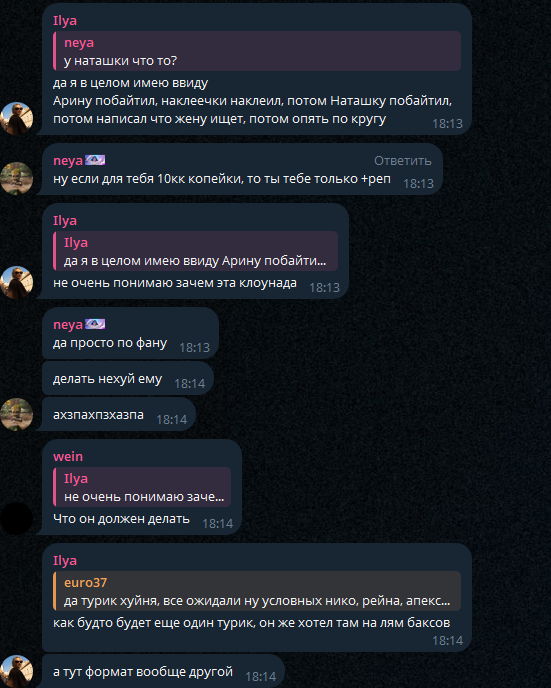
Task: Click Ilya's avatar at the bottom message
Action: 17,671
